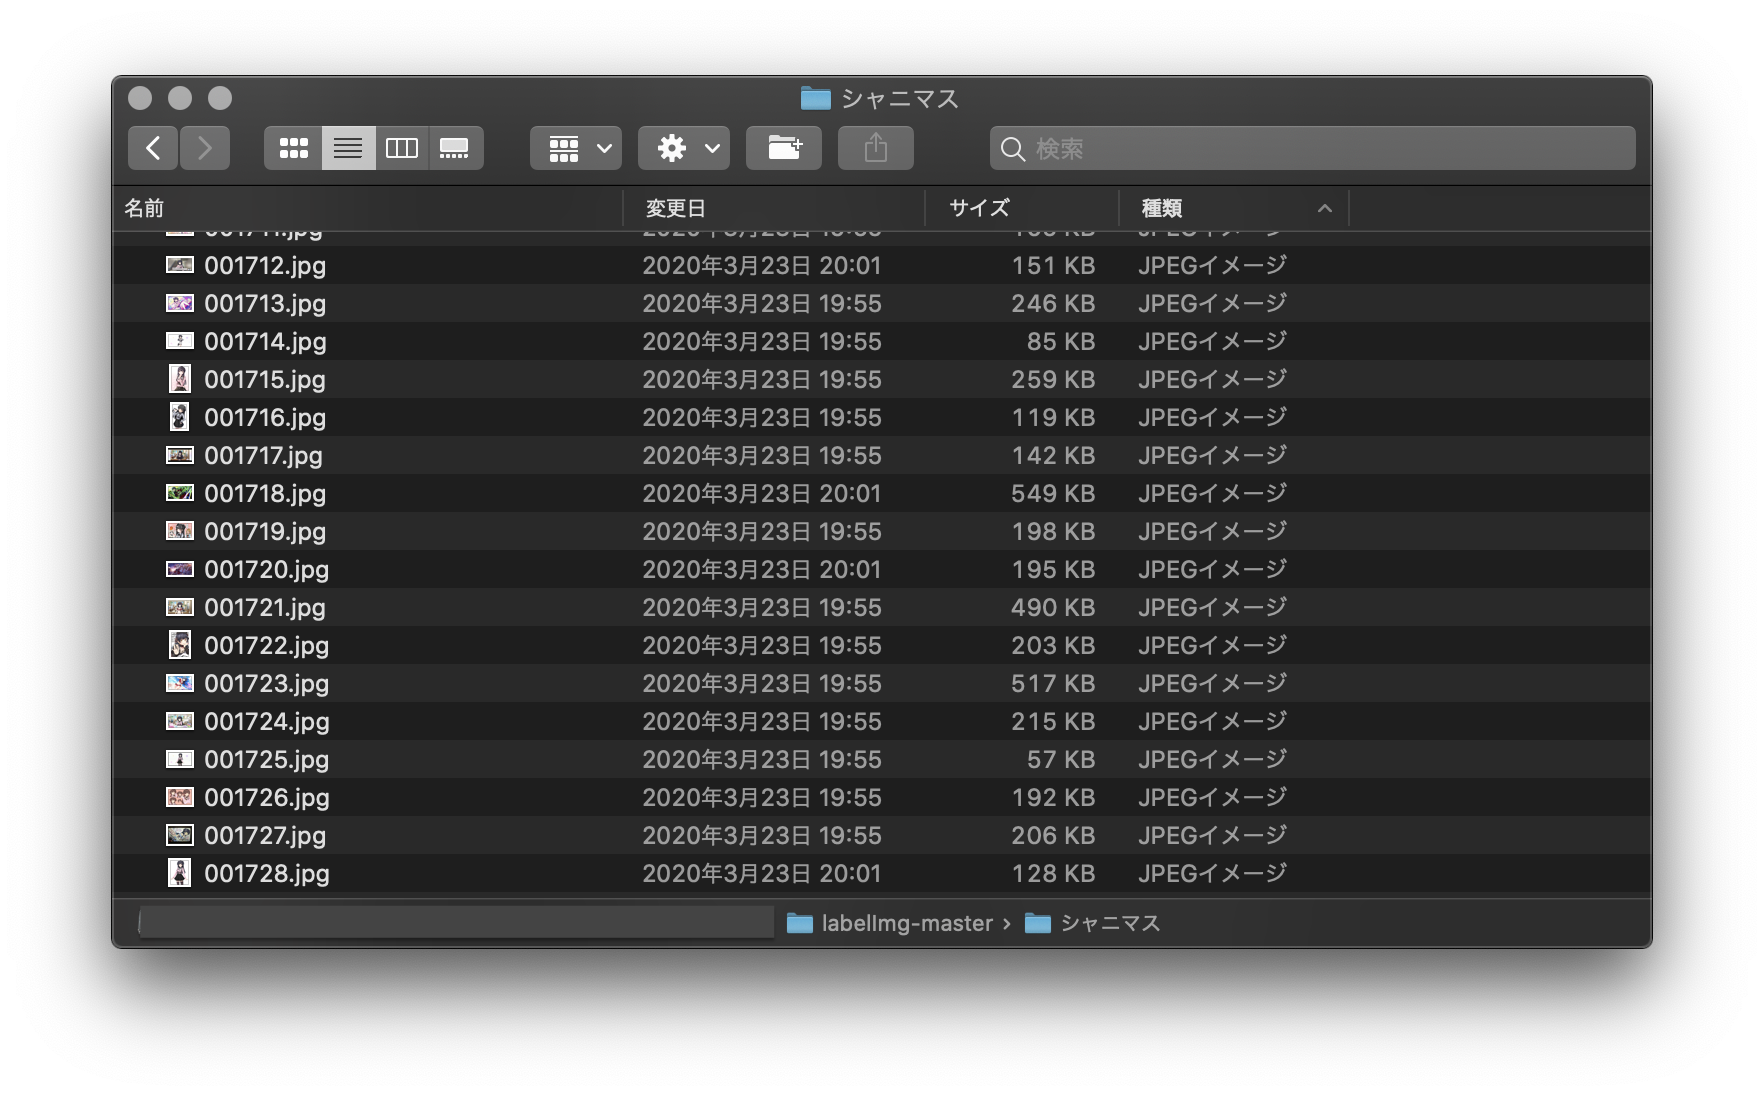Select file 001727.jpg
1764x1096 pixels.
point(265,835)
